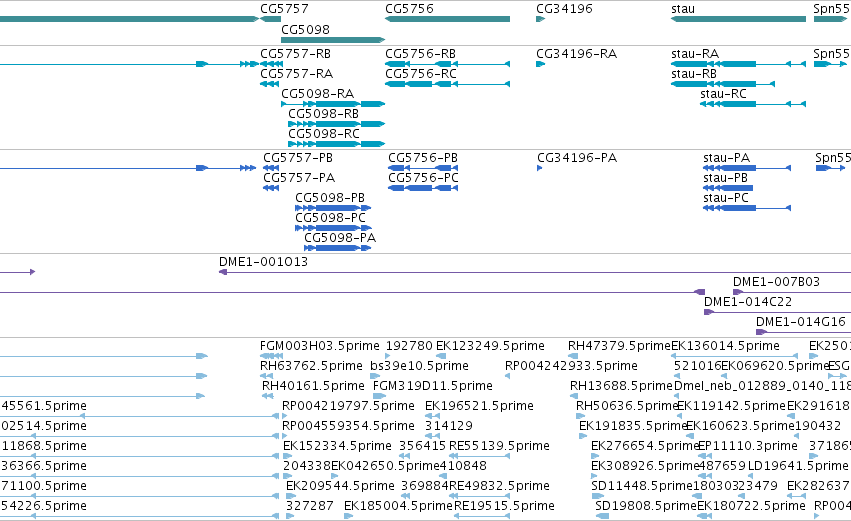
Task: Click protein CG34196-PA
Action: [577, 158]
